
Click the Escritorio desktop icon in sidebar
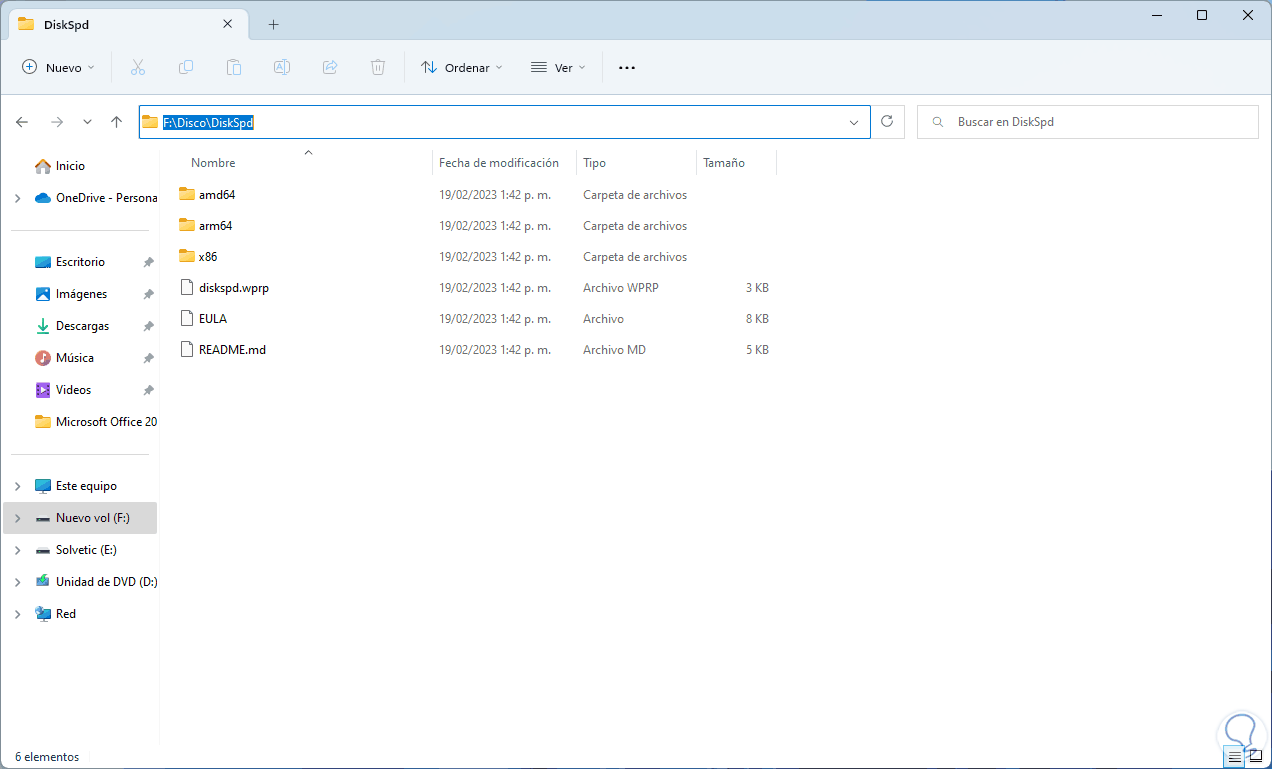coord(43,262)
